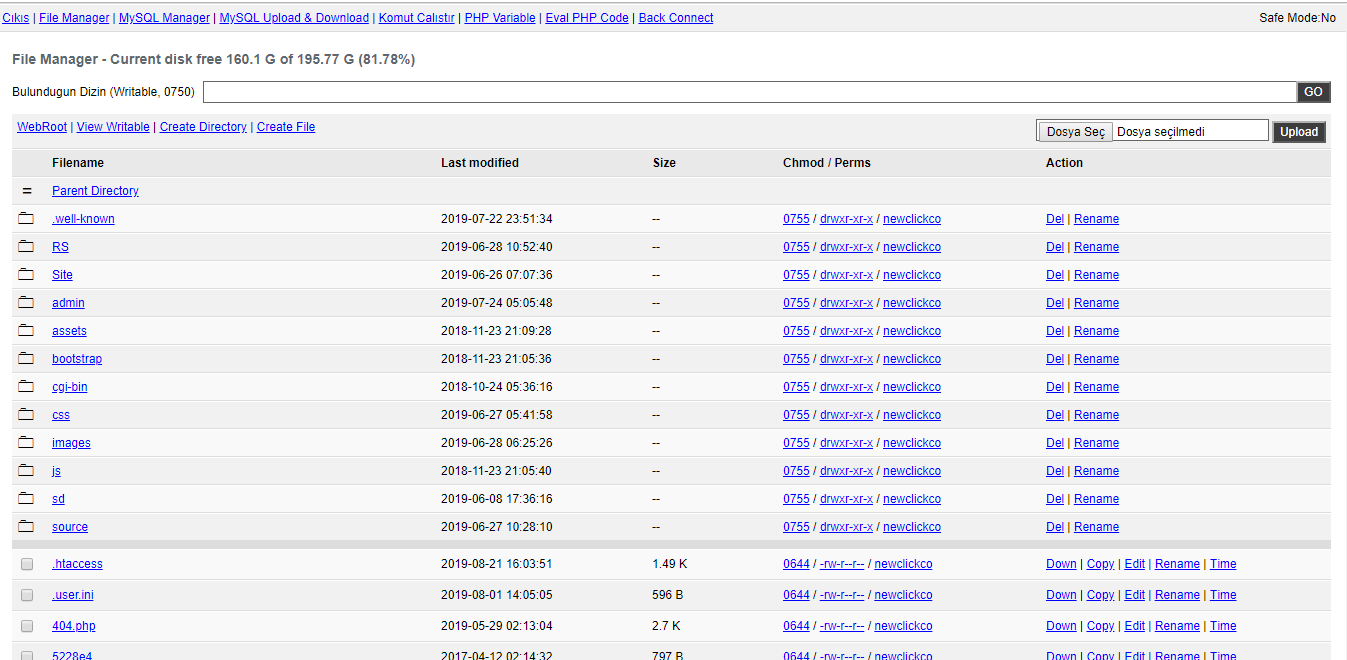The width and height of the screenshot is (1347, 660).
Task: Click the folder icon beside css
Action: tap(26, 415)
